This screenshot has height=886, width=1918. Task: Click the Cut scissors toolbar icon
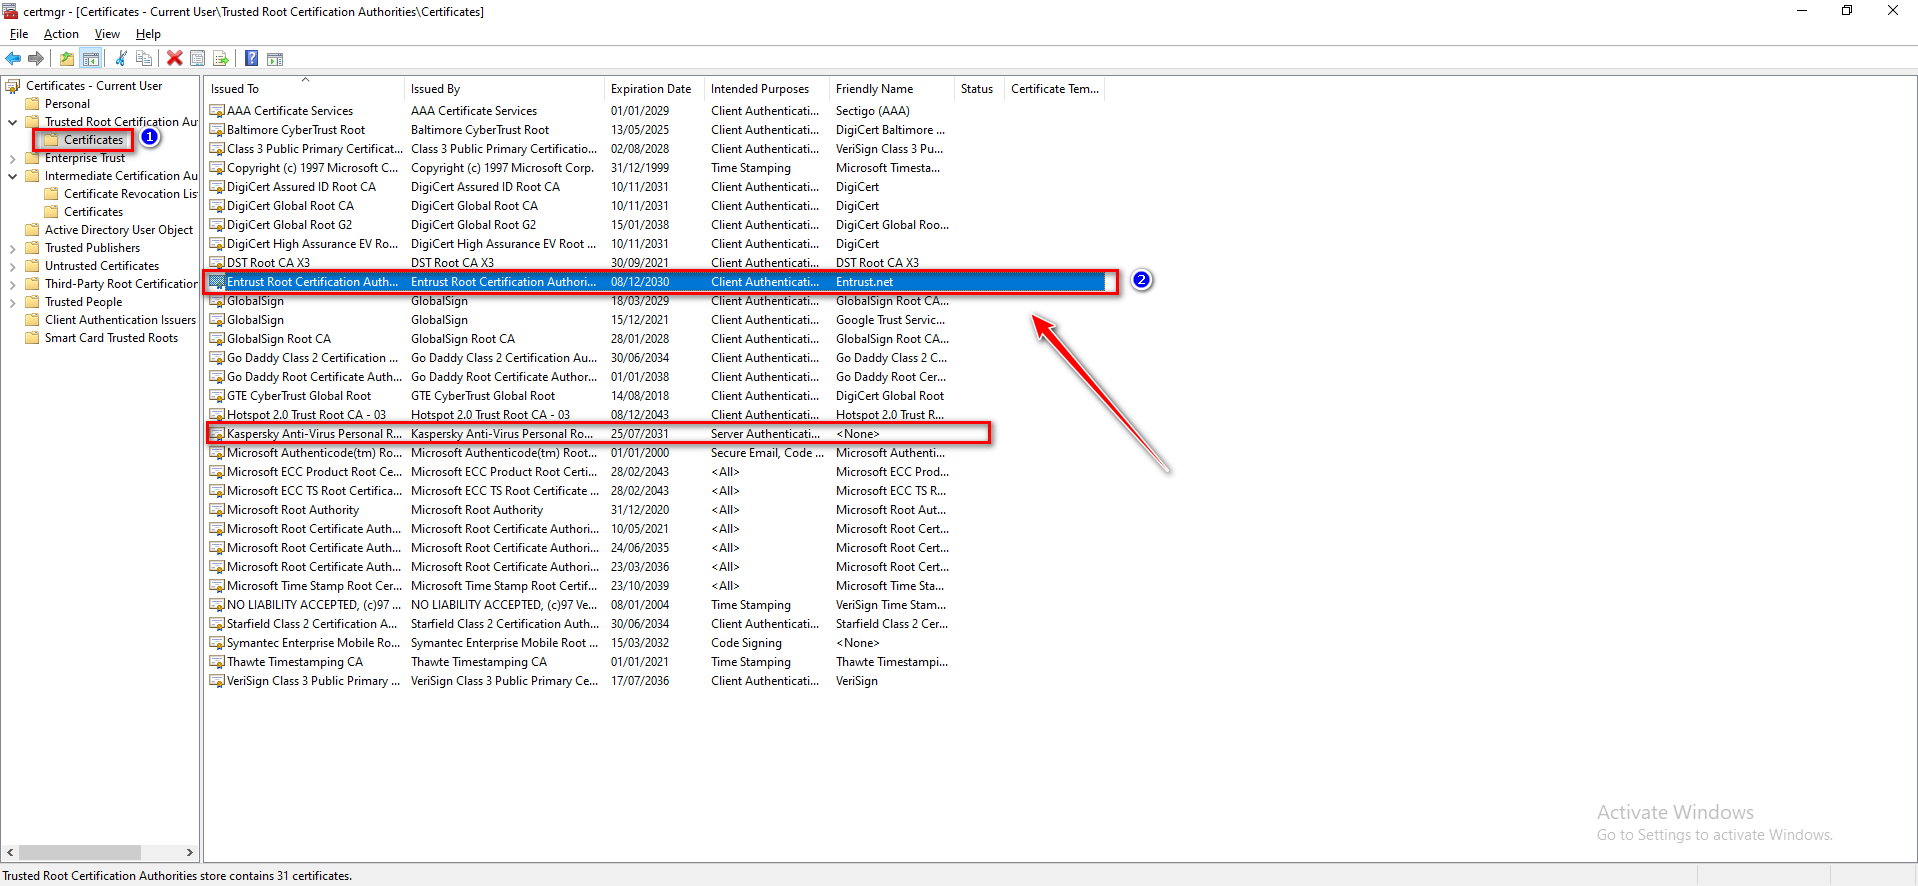pos(121,58)
